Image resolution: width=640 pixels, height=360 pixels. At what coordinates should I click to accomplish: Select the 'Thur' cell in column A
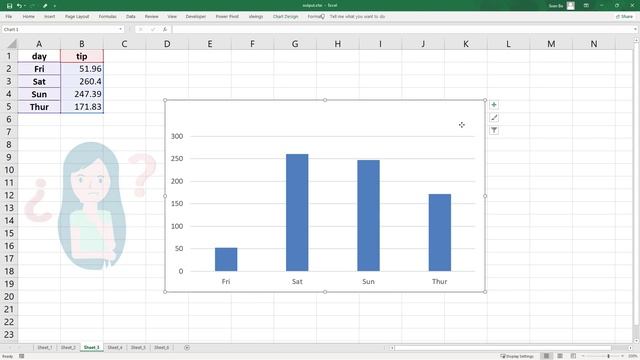pos(39,107)
